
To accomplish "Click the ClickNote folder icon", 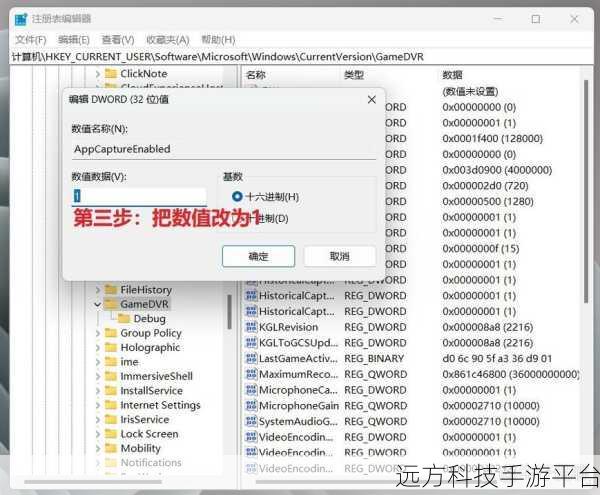I will 111,73.
